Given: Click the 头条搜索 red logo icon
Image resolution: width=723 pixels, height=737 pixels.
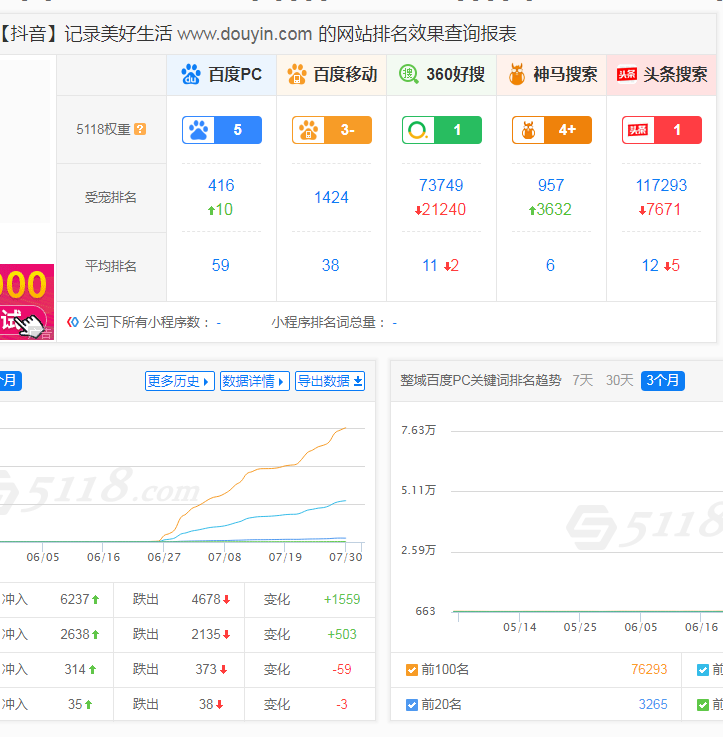Looking at the screenshot, I should click(x=627, y=74).
